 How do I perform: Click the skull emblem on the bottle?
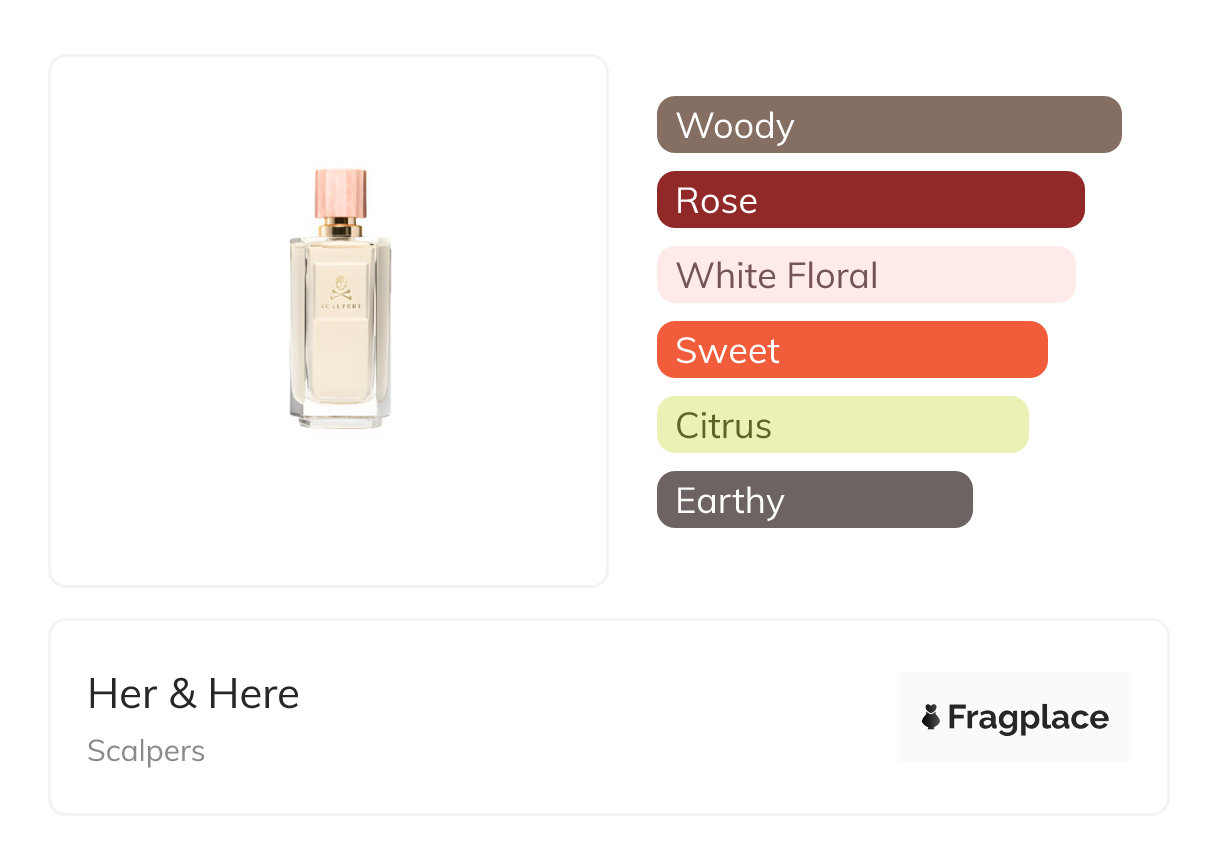coord(340,288)
